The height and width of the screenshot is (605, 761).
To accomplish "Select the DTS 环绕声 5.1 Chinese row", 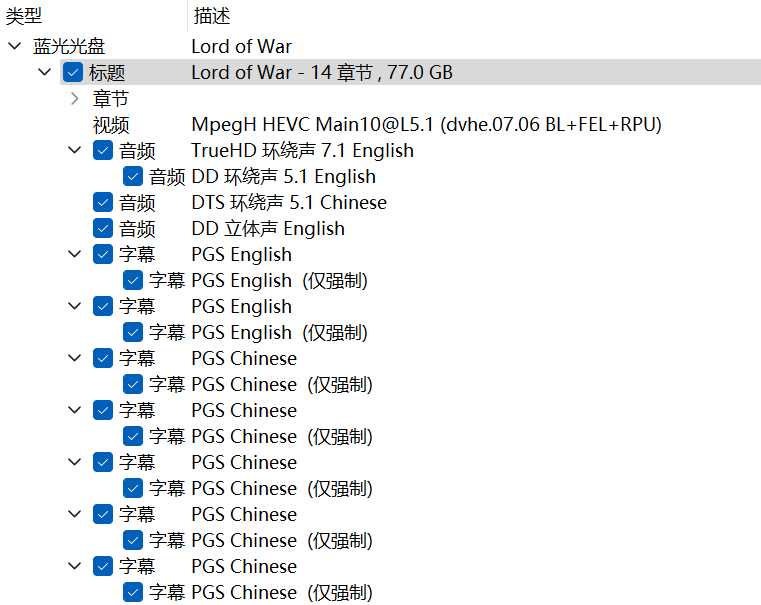I will click(x=288, y=202).
